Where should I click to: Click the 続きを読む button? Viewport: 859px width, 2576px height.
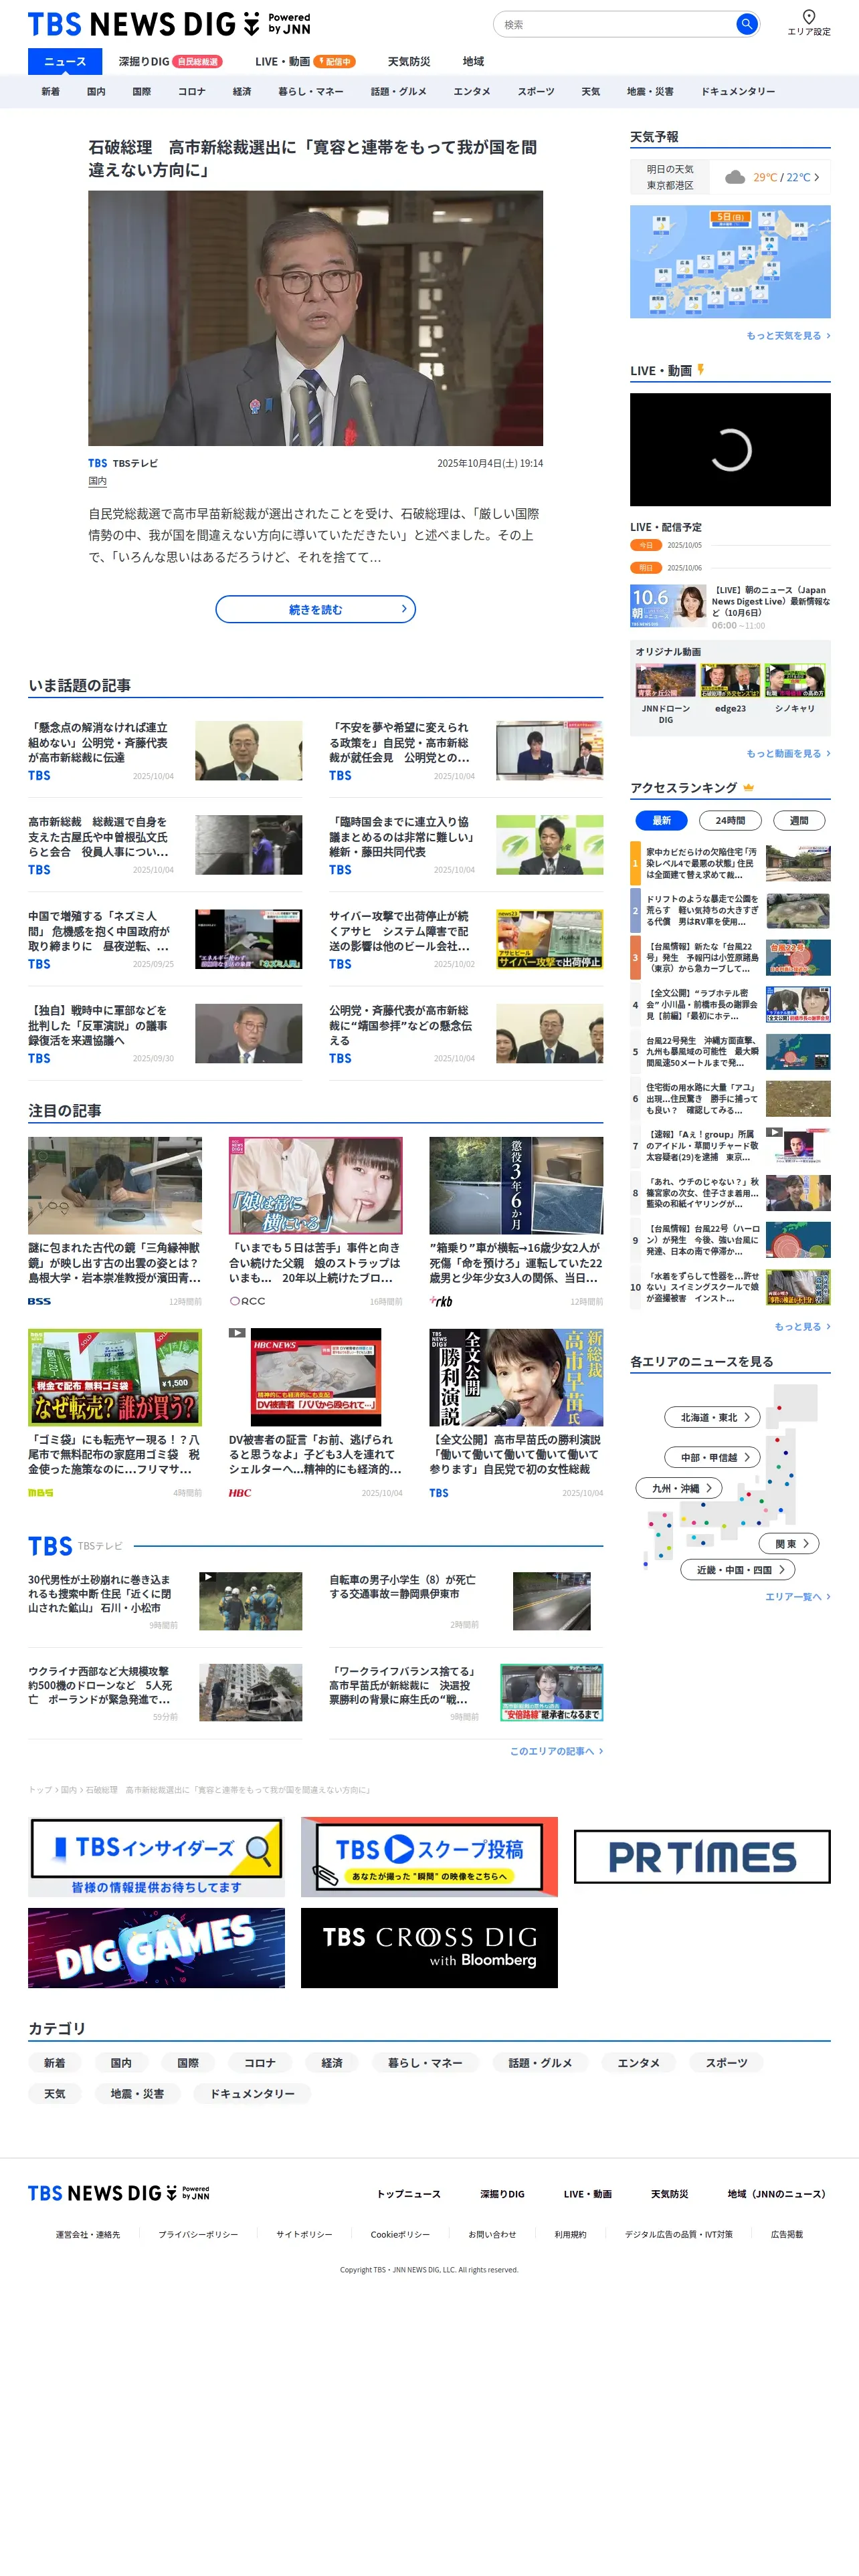(315, 609)
